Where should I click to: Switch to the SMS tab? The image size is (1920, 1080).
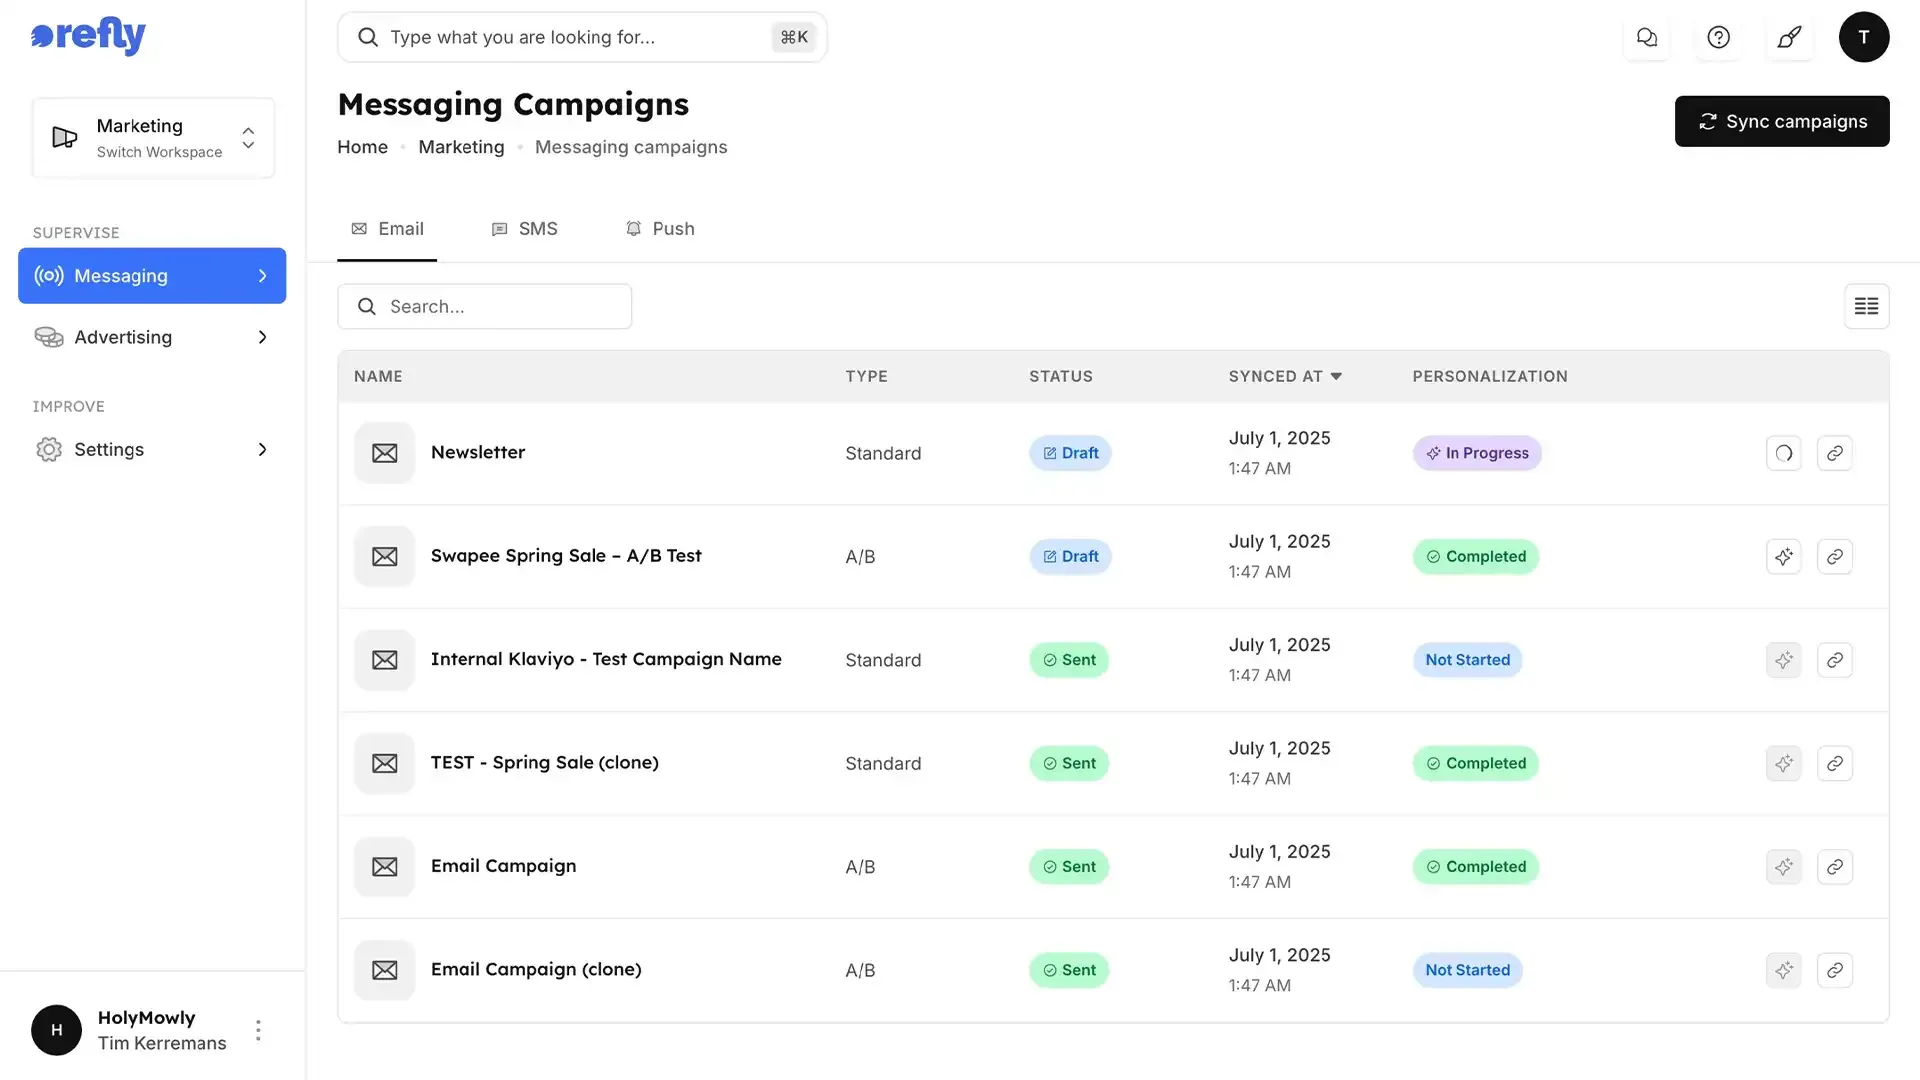(524, 229)
